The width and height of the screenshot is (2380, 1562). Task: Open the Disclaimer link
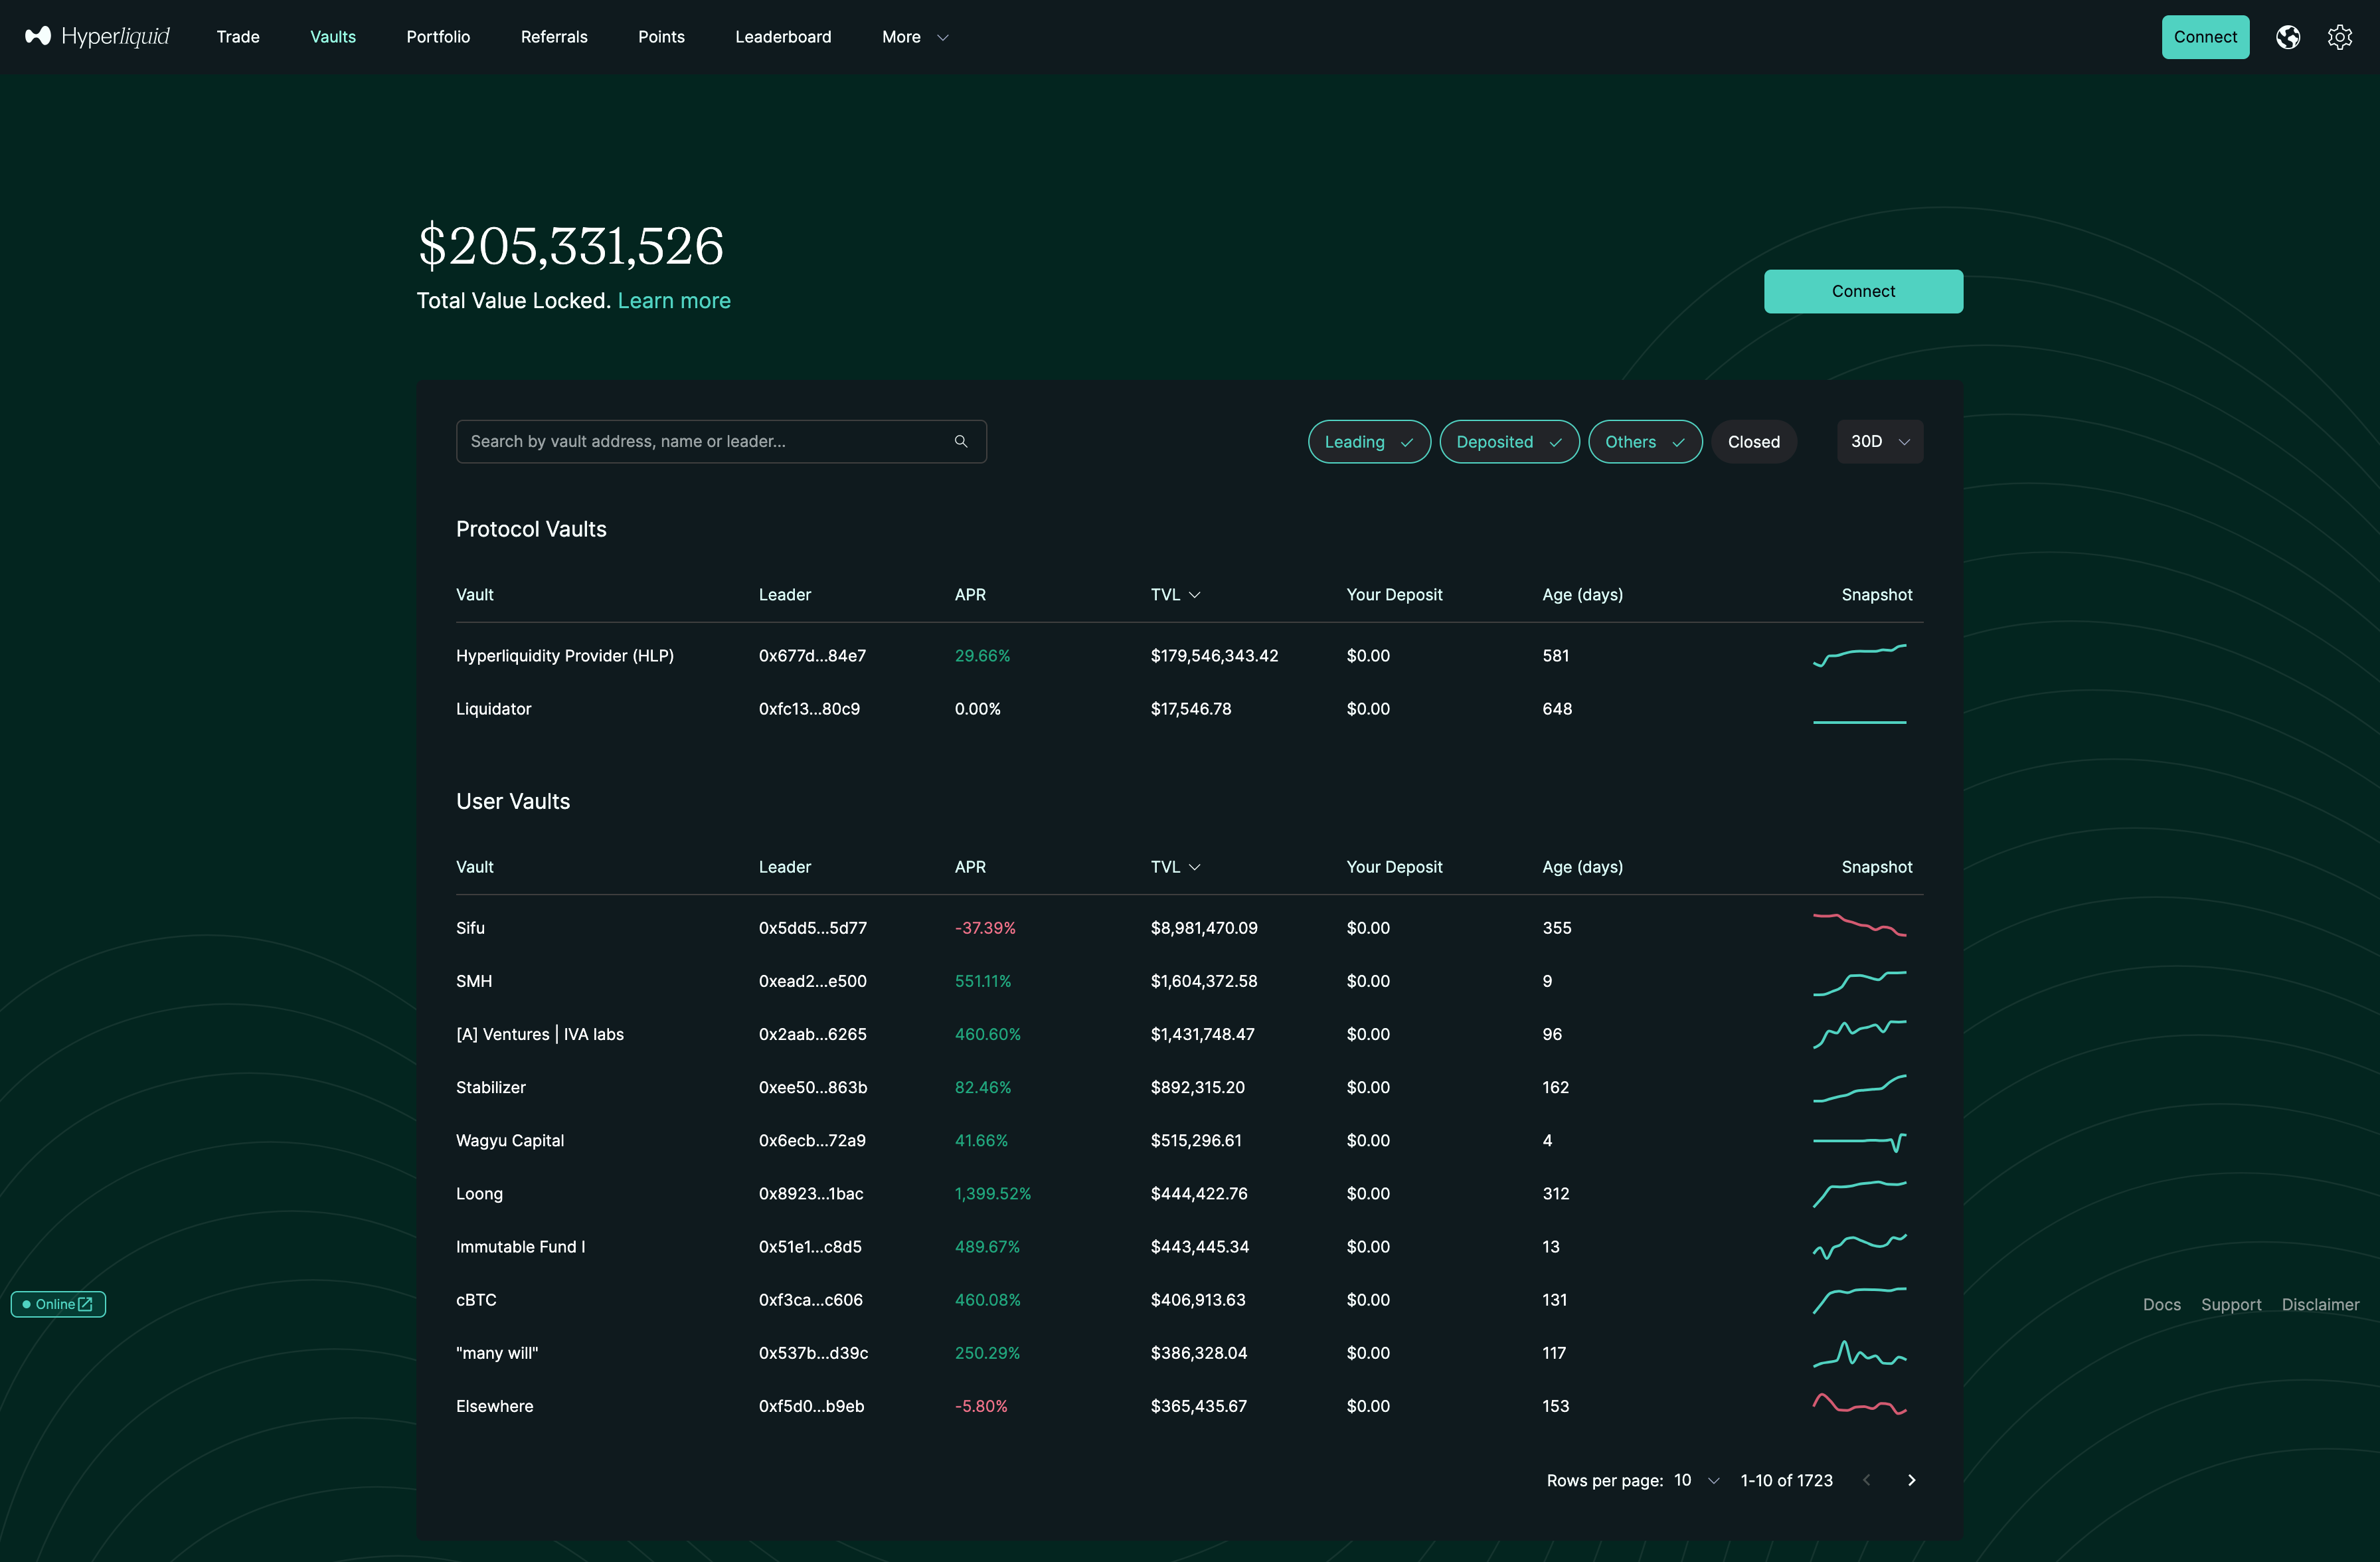pos(2320,1304)
